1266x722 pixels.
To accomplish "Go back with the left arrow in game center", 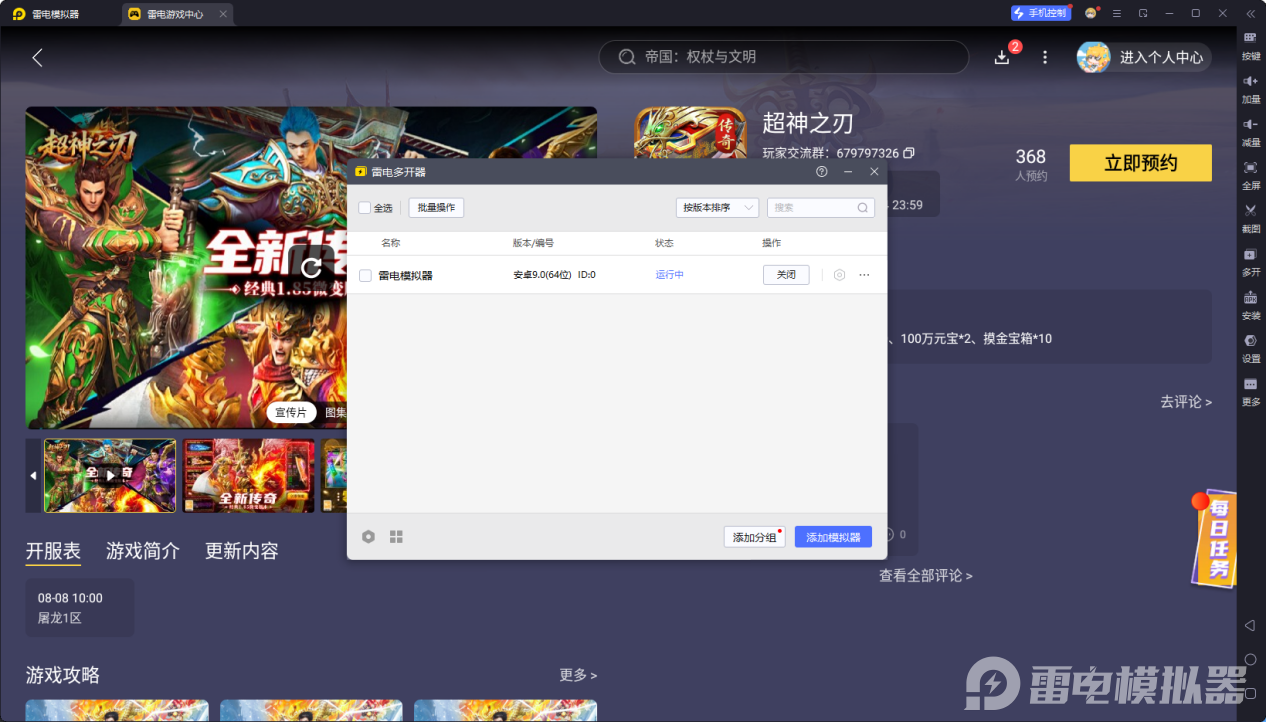I will pyautogui.click(x=37, y=57).
